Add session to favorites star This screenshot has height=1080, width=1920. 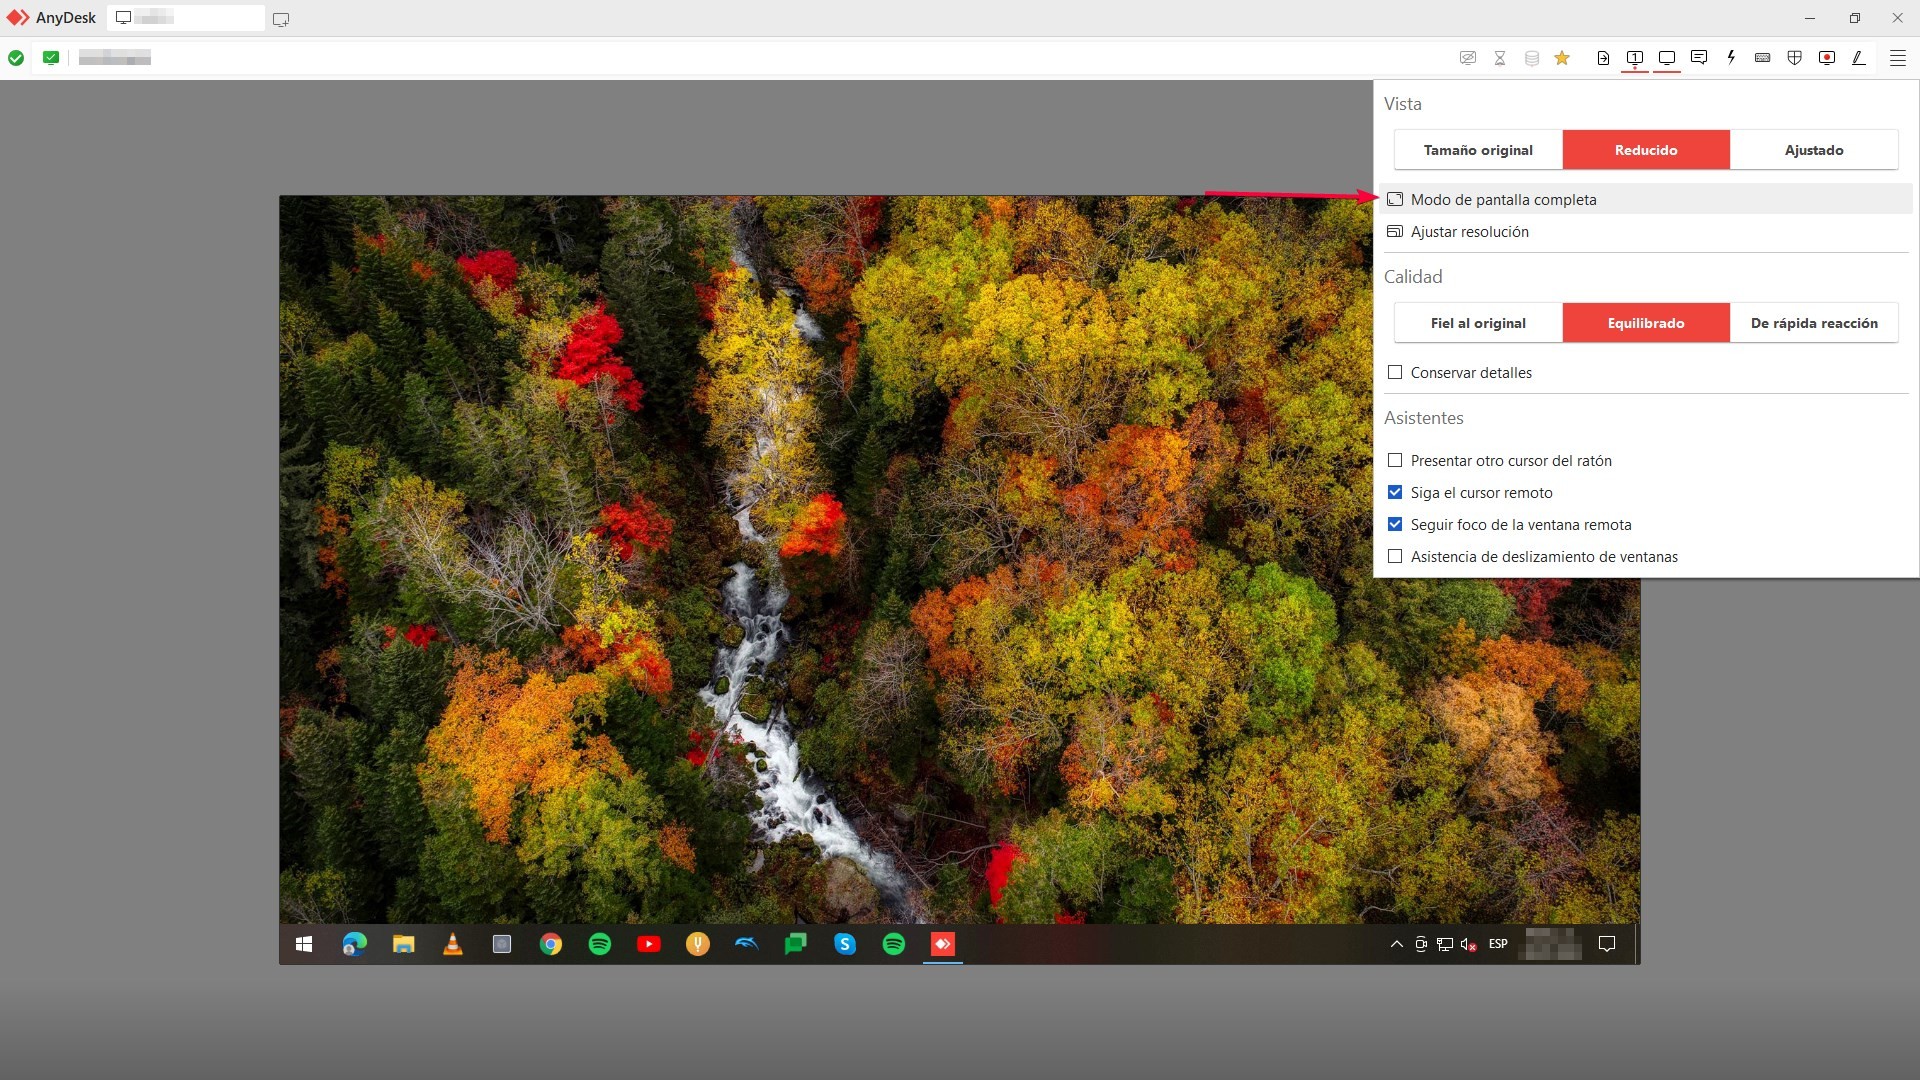(x=1563, y=58)
